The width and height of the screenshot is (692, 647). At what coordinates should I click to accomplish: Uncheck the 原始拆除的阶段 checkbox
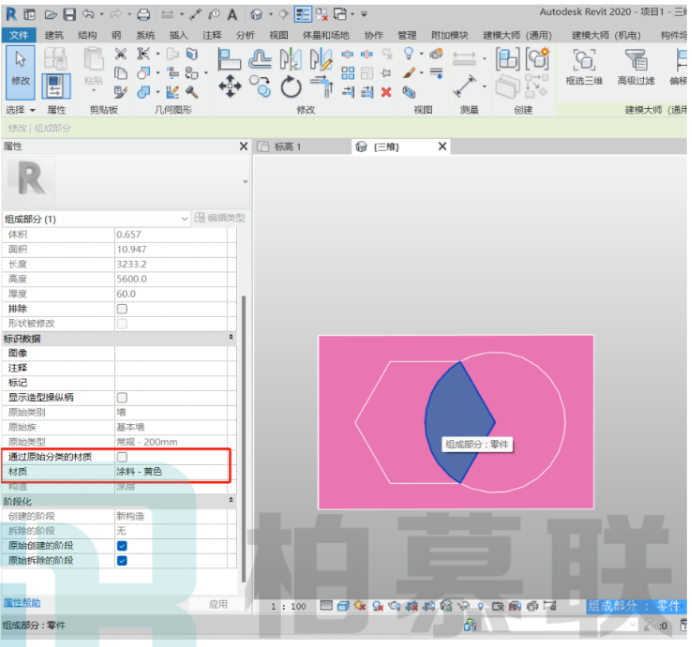coord(122,560)
